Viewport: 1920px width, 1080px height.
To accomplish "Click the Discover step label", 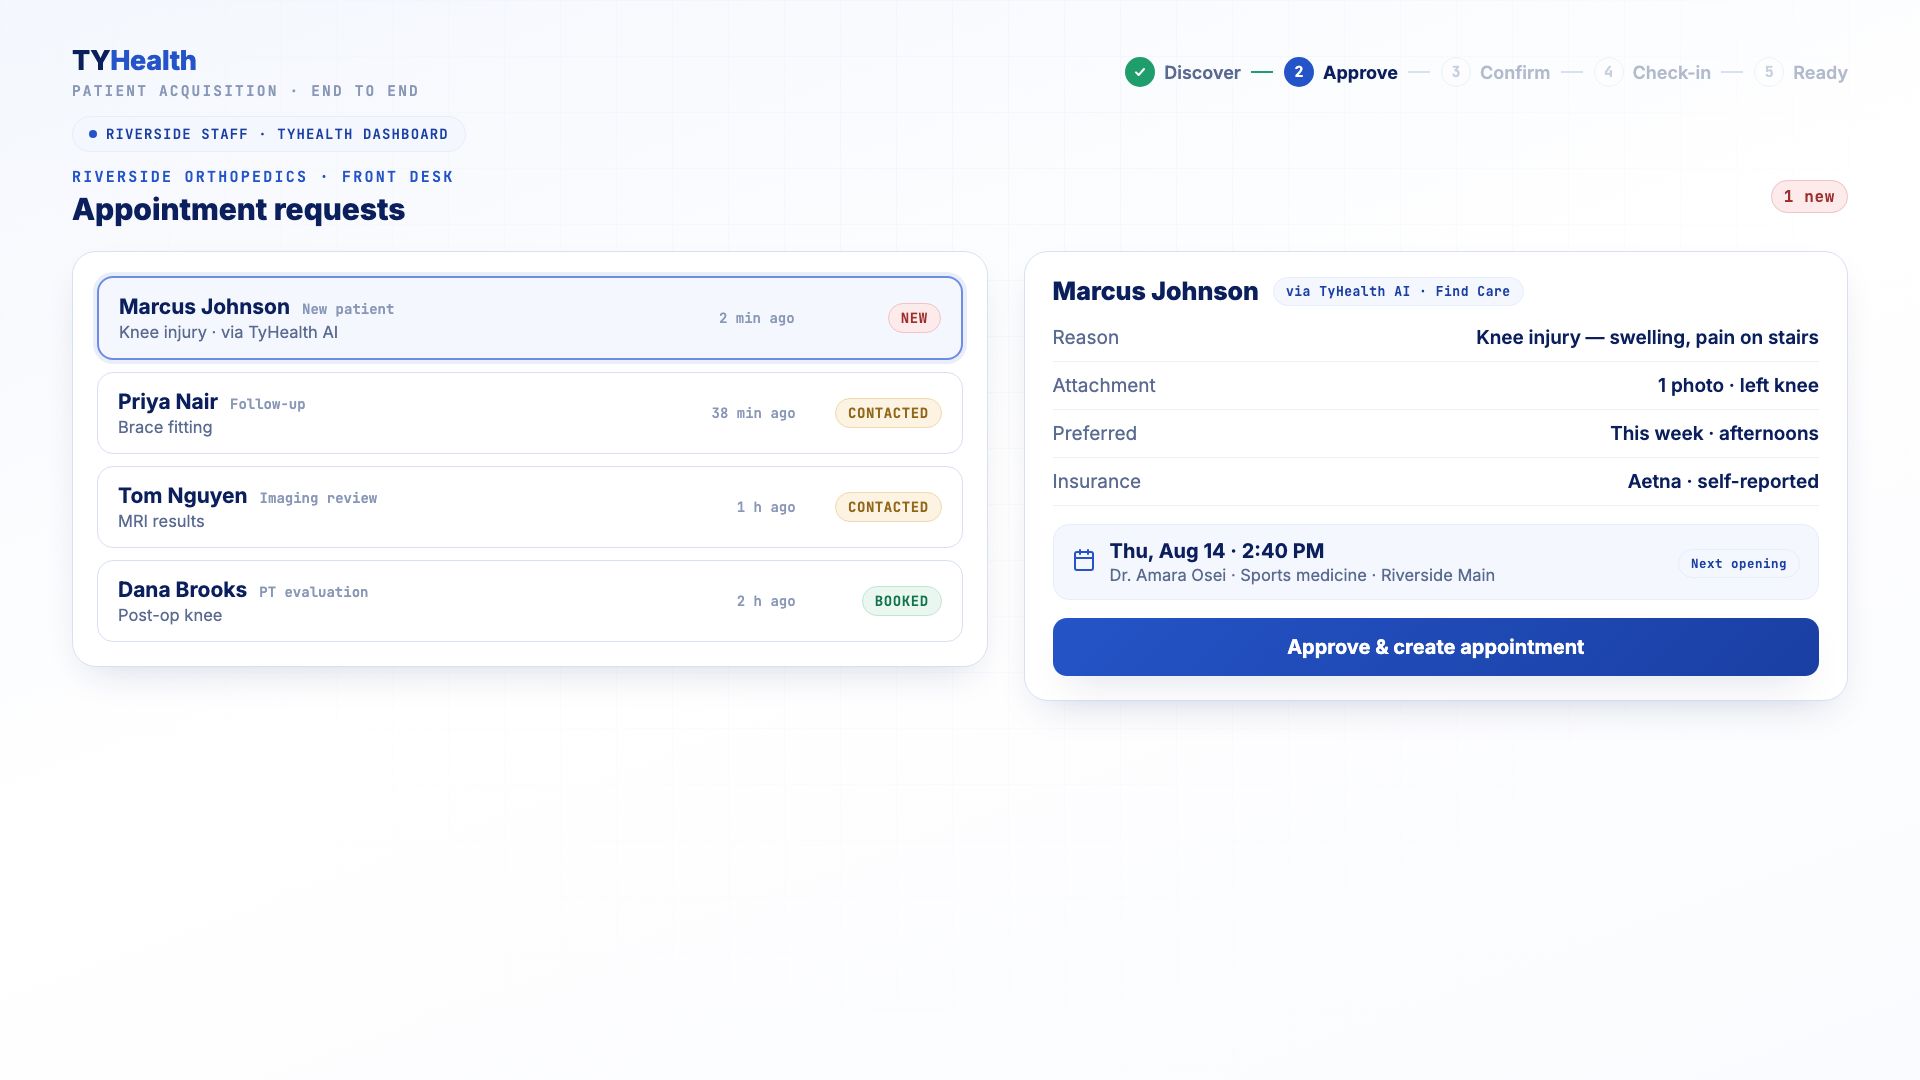I will 1202,73.
